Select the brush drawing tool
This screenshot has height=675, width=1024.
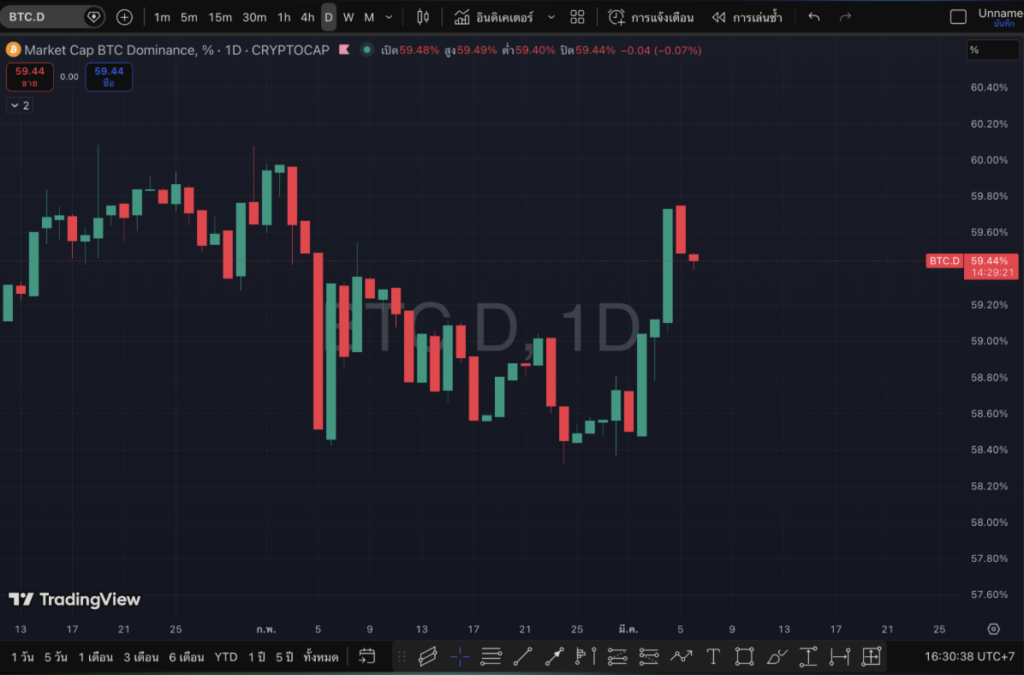(777, 657)
